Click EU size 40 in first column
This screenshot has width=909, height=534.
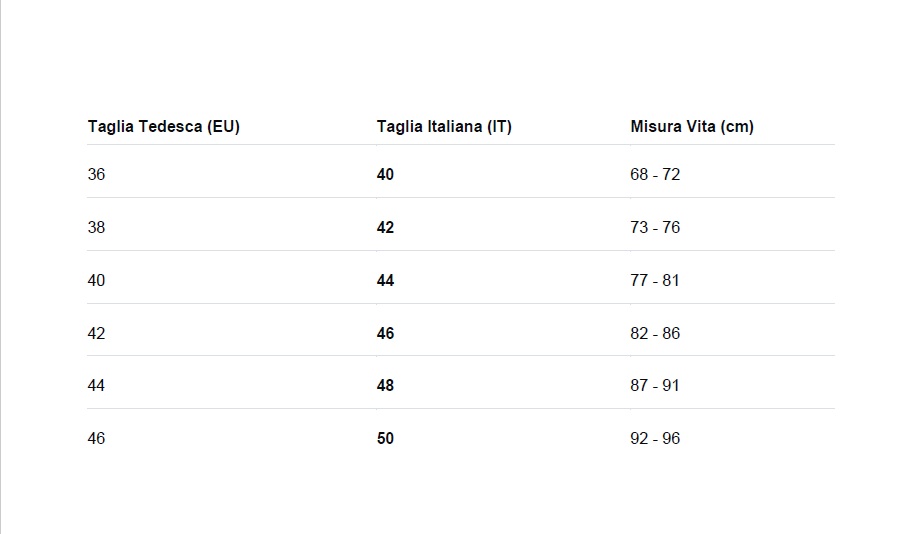(96, 280)
